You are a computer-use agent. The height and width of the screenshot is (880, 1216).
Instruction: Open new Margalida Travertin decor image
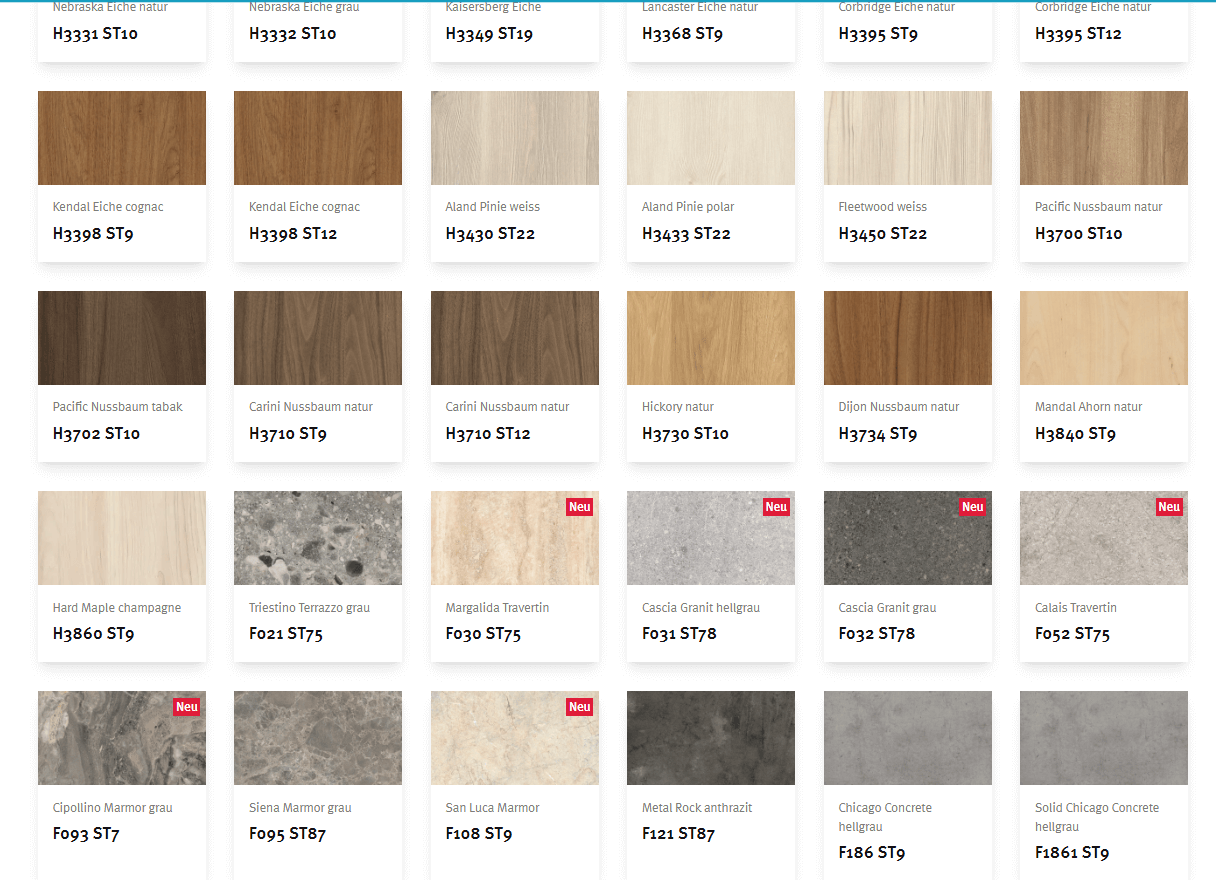point(515,538)
